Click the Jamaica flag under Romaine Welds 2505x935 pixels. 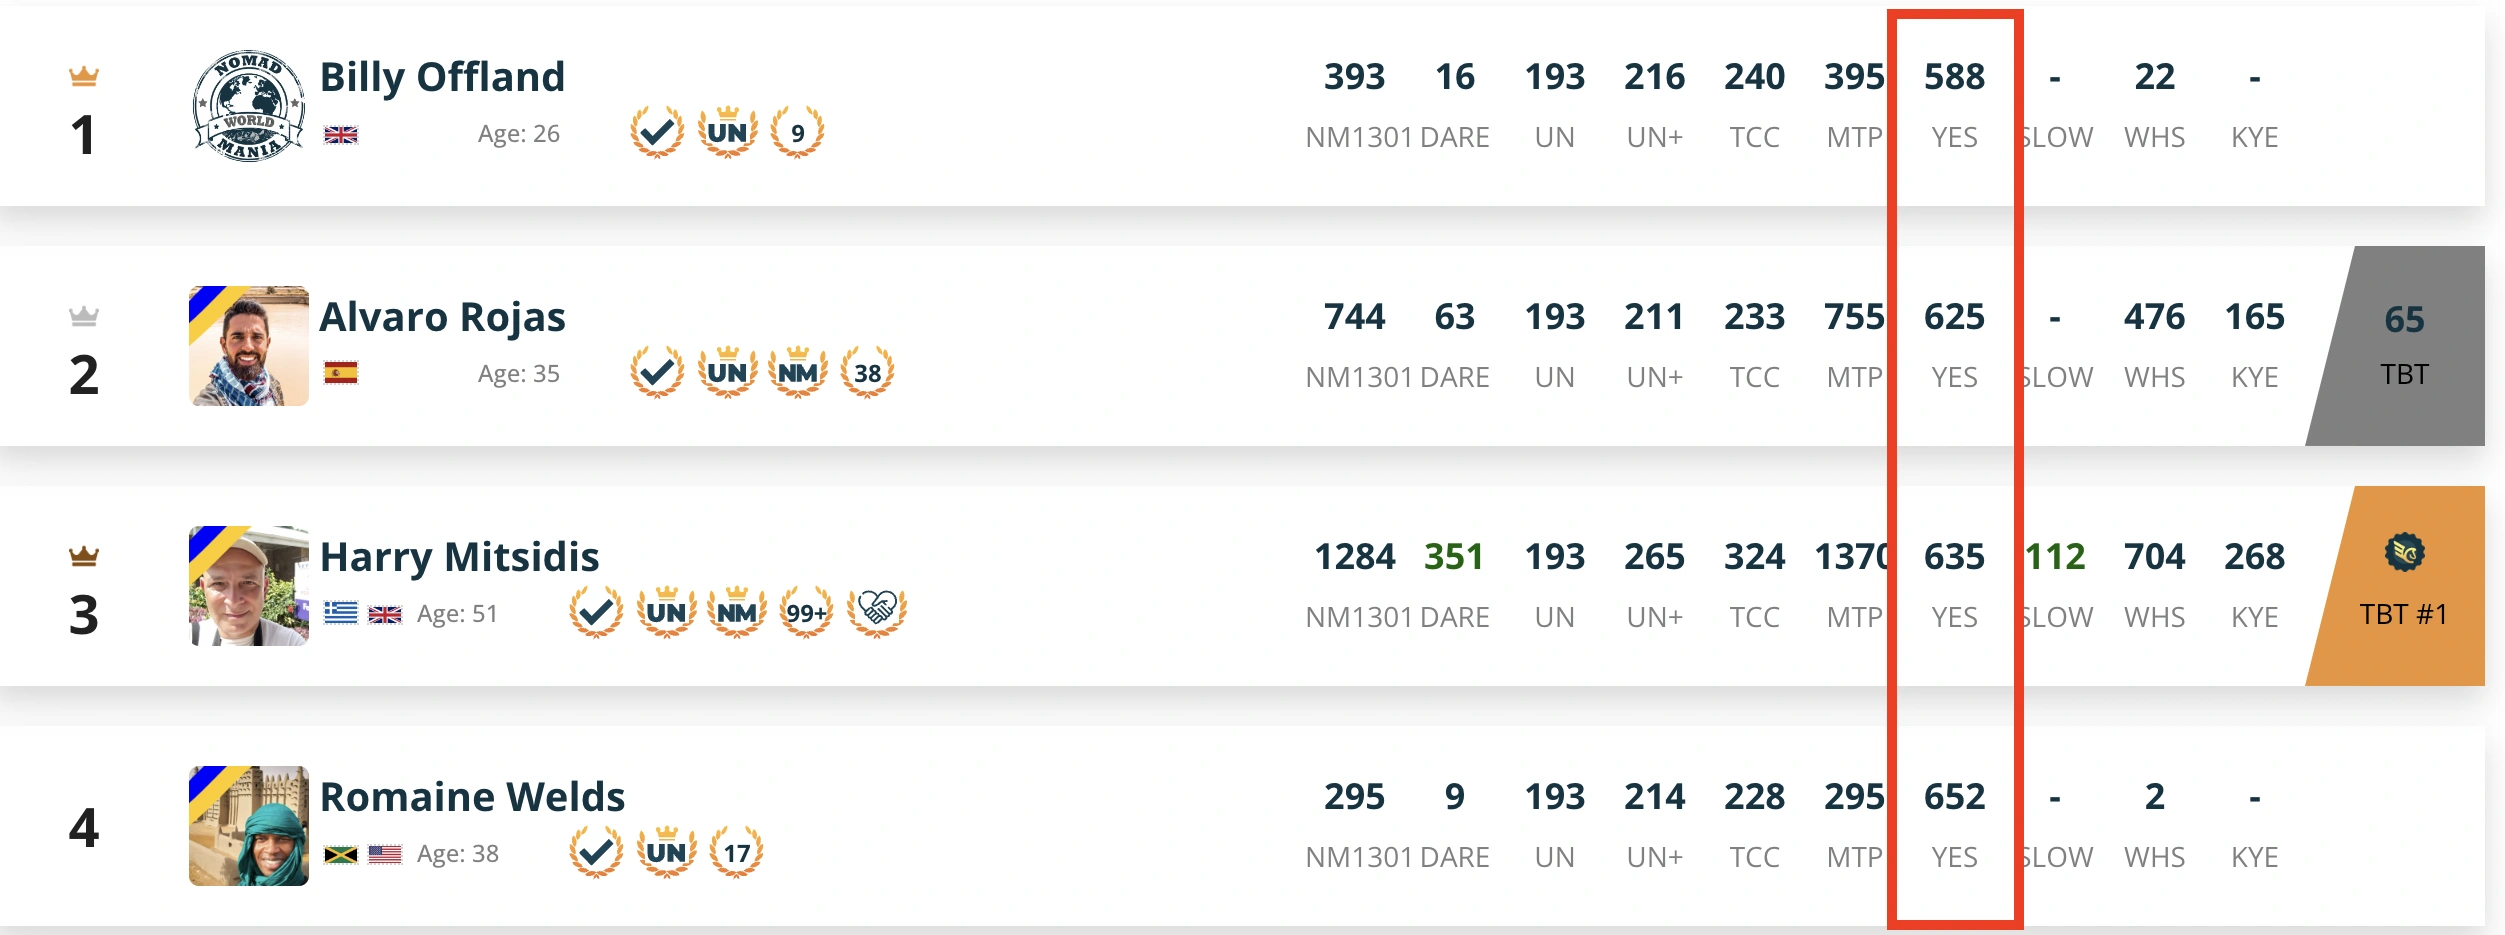[x=341, y=854]
